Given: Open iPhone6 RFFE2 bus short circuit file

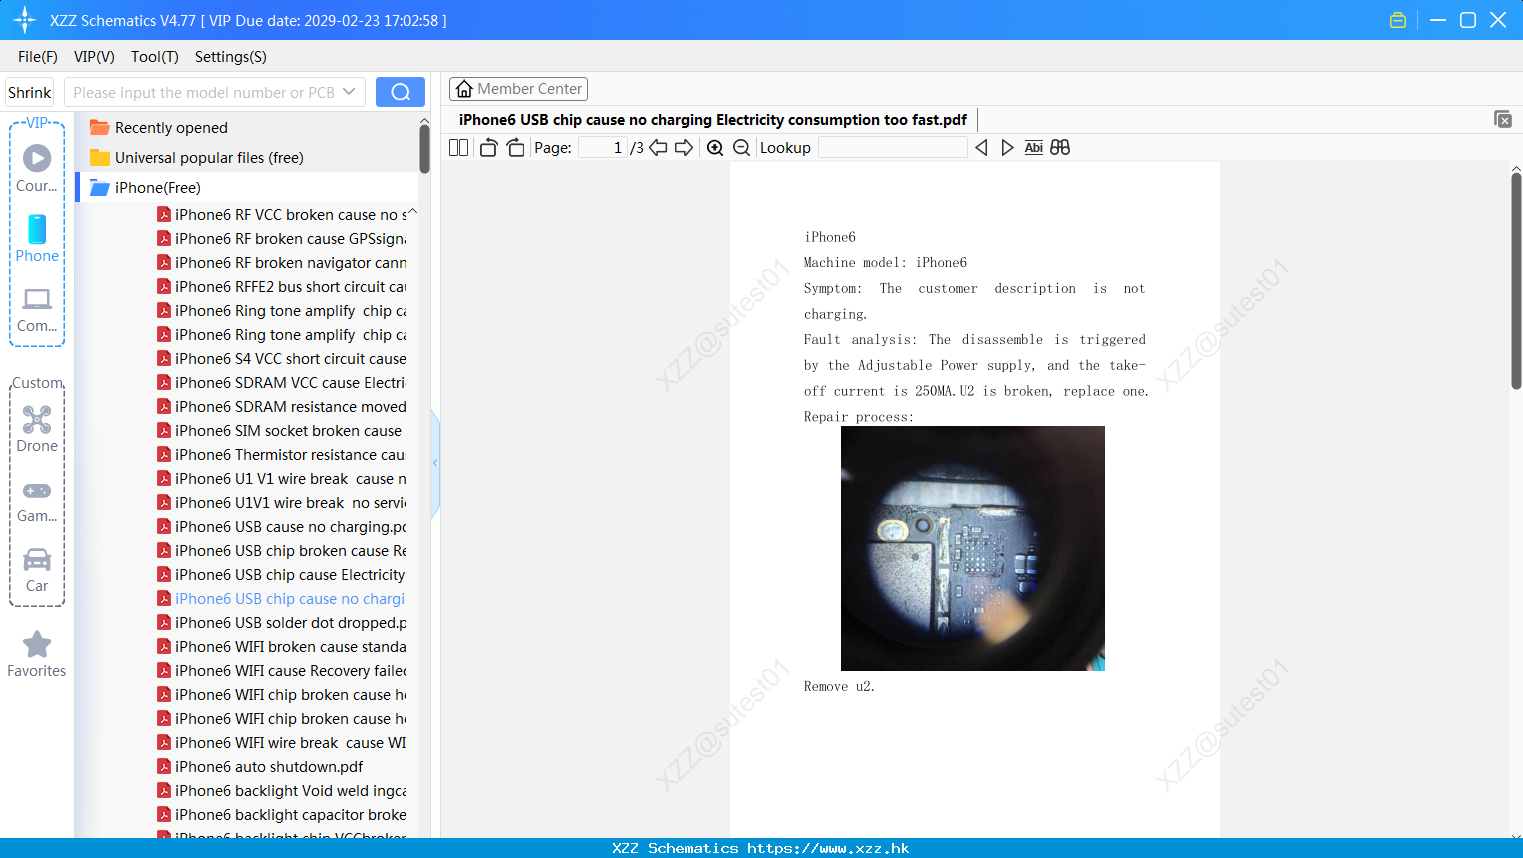Looking at the screenshot, I should pyautogui.click(x=282, y=287).
